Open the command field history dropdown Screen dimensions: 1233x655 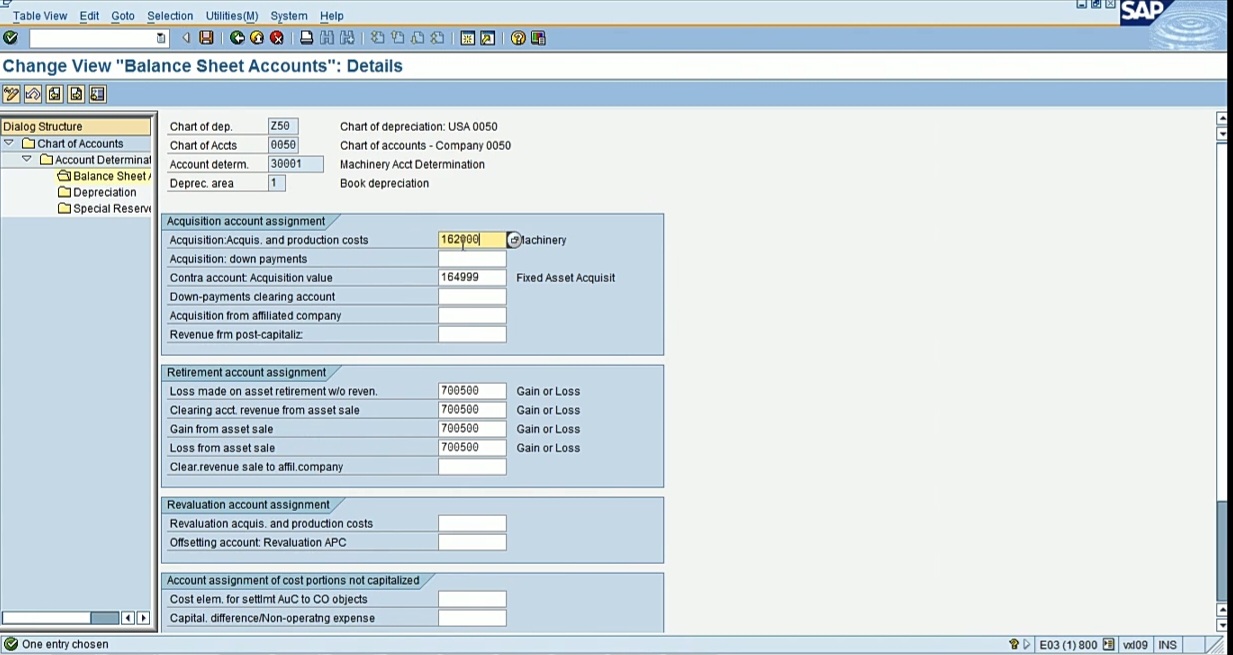pyautogui.click(x=161, y=38)
